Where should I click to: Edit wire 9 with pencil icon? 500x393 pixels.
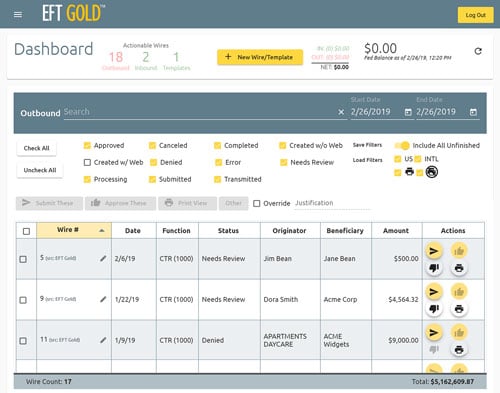point(103,299)
